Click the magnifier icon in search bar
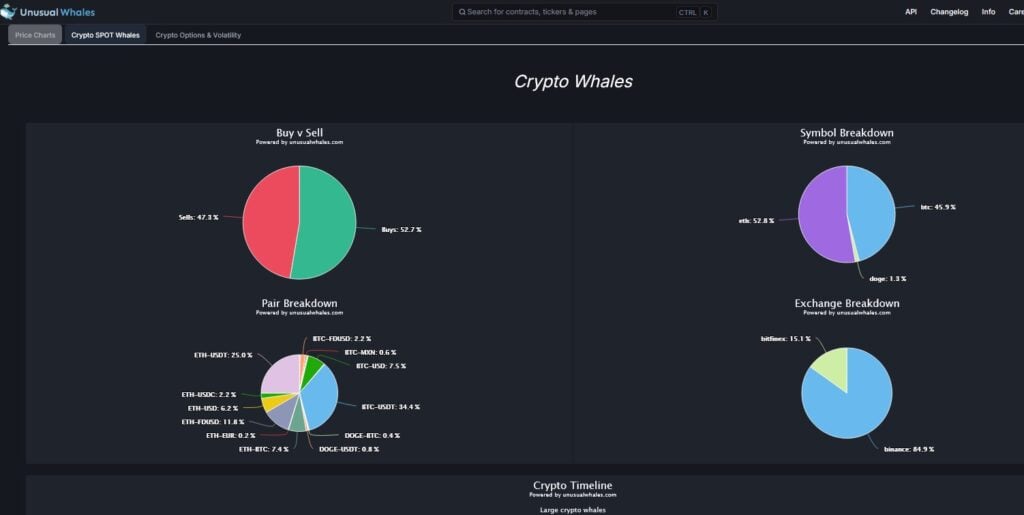This screenshot has height=515, width=1024. pos(460,12)
